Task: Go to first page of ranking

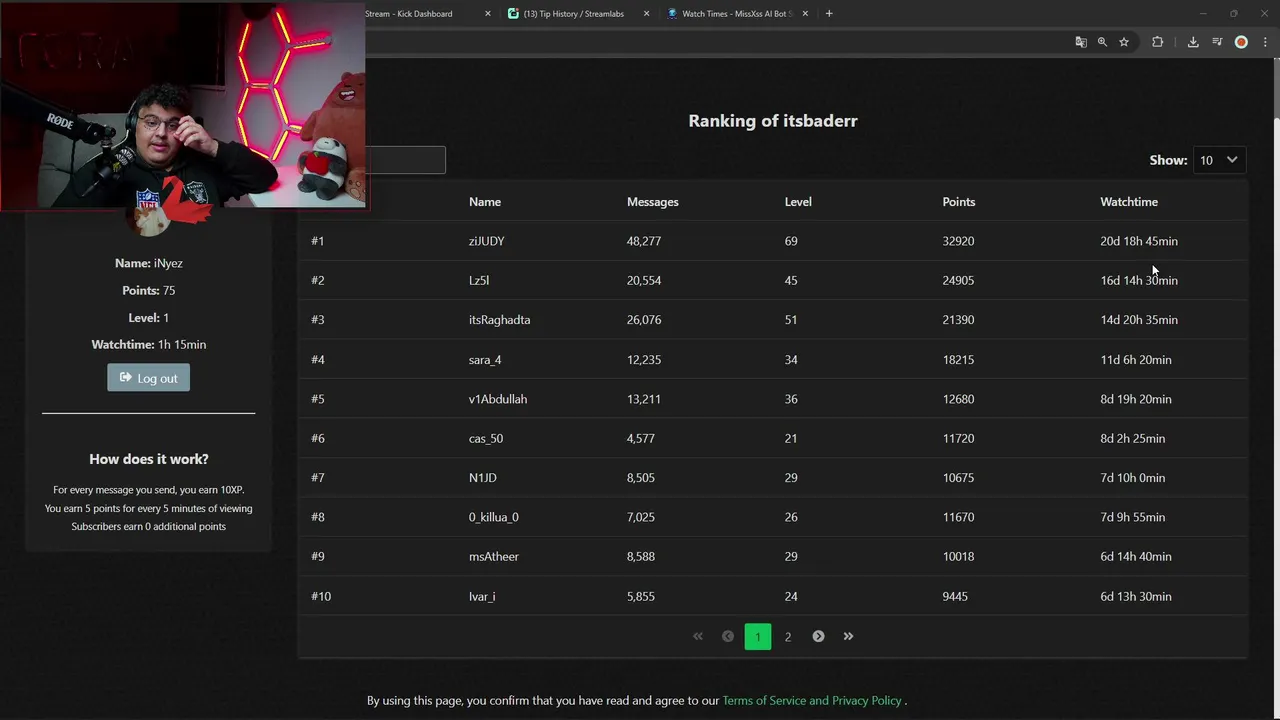Action: pos(698,636)
